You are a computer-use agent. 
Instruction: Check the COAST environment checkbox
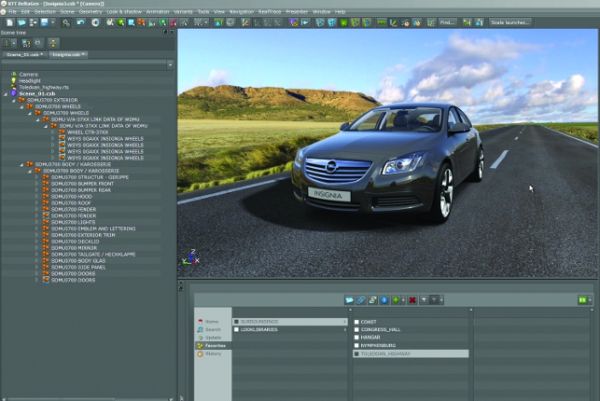[356, 321]
